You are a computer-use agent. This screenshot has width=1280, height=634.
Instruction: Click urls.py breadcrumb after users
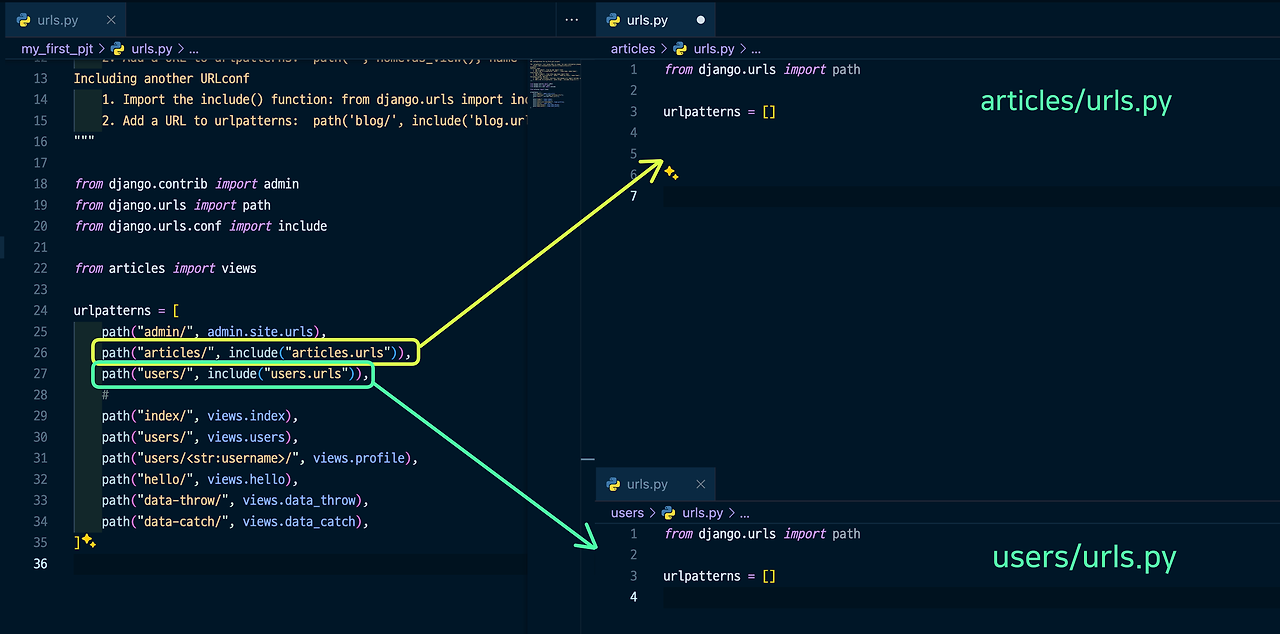703,513
